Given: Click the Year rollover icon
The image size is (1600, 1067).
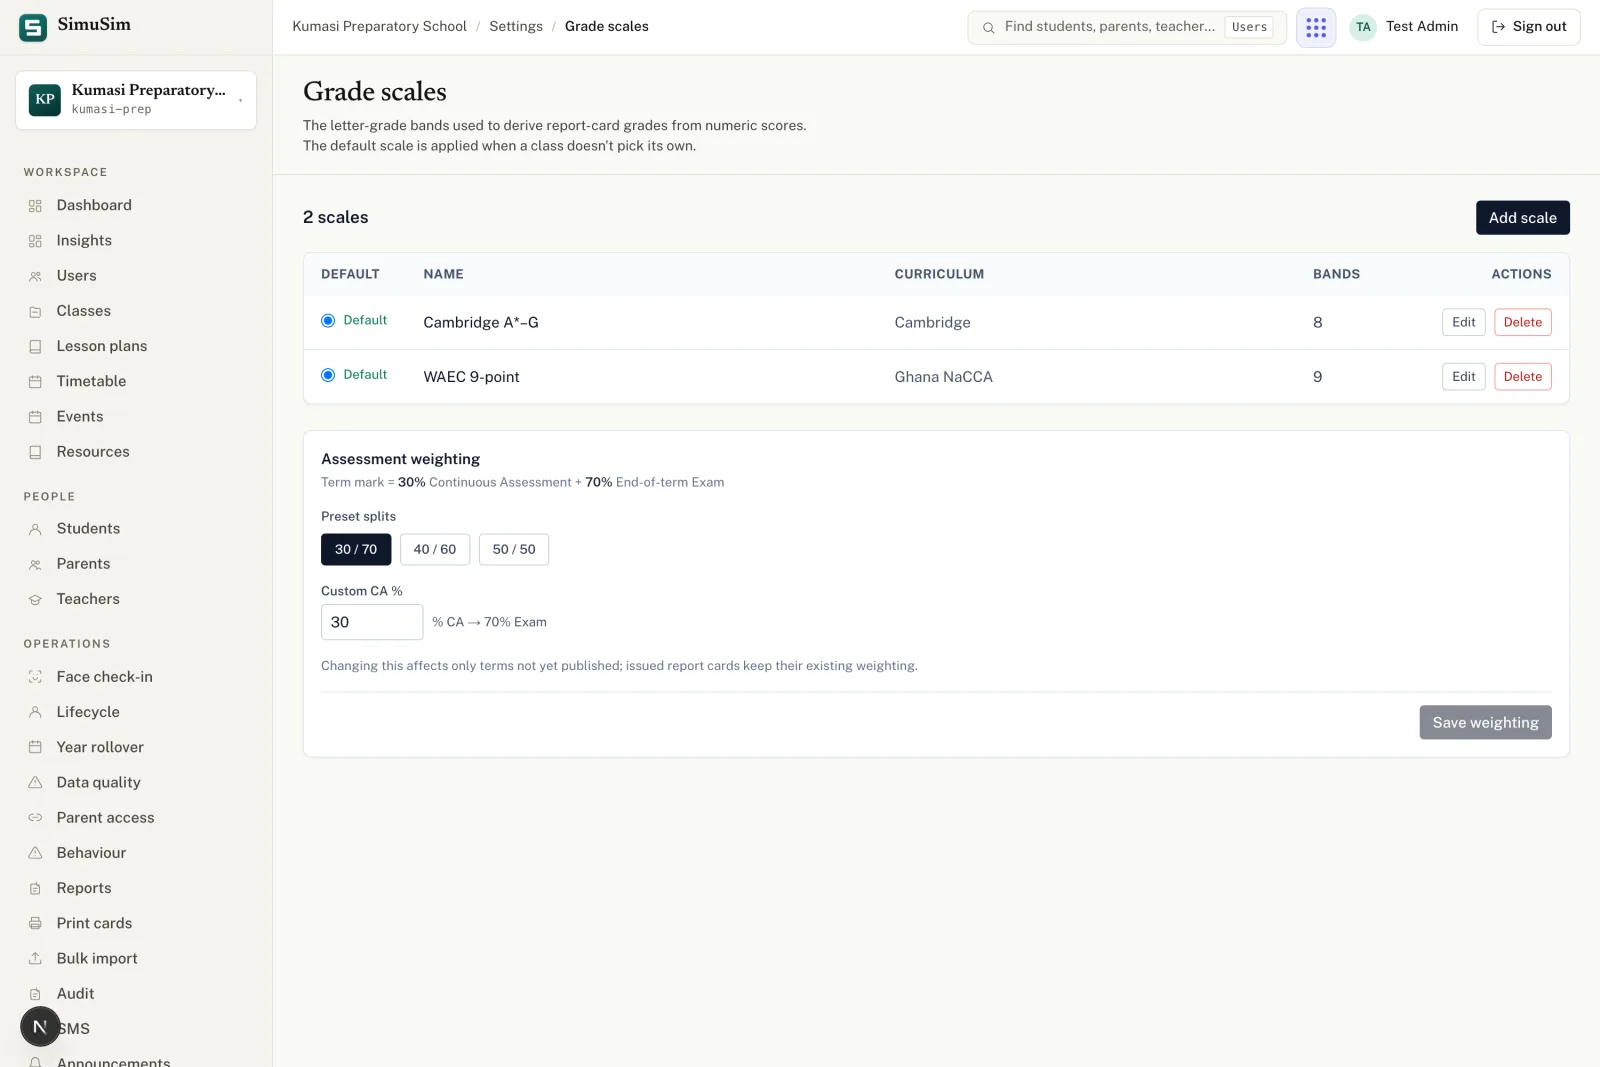Looking at the screenshot, I should (x=35, y=747).
